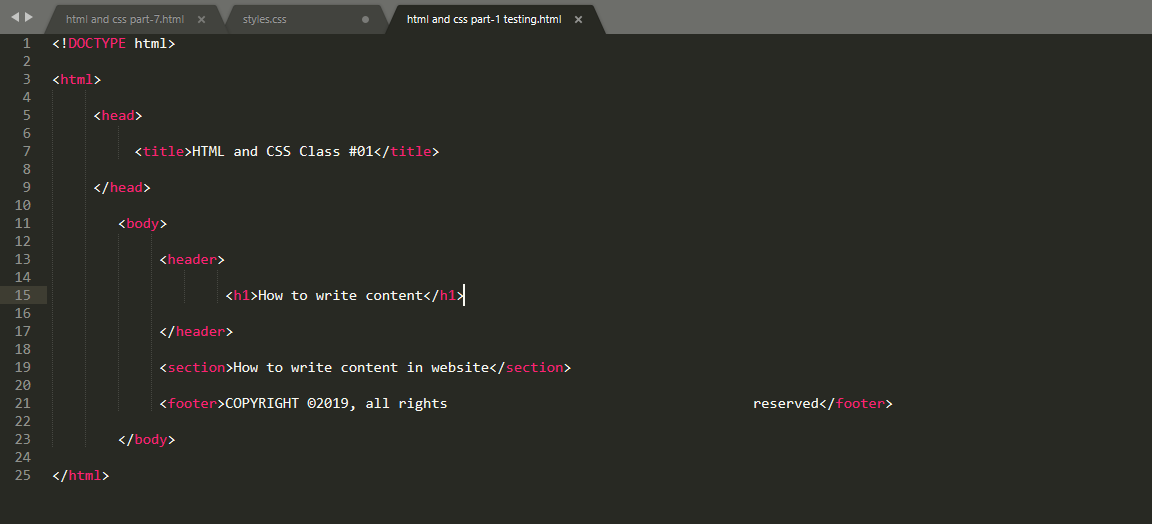The height and width of the screenshot is (524, 1152).
Task: Click the left tab navigation arrow
Action: (15, 17)
